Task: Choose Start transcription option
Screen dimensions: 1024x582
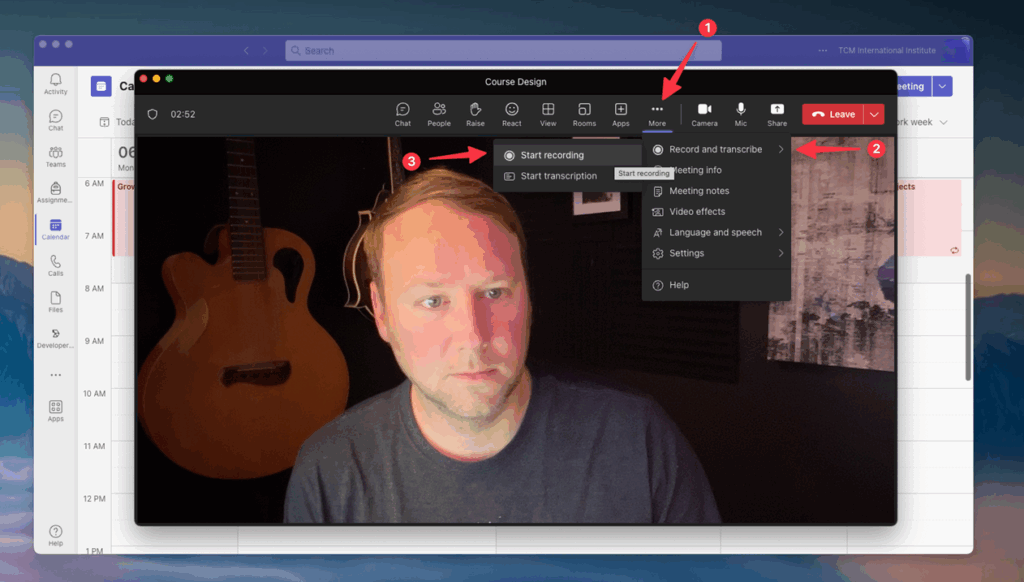Action: coord(558,176)
